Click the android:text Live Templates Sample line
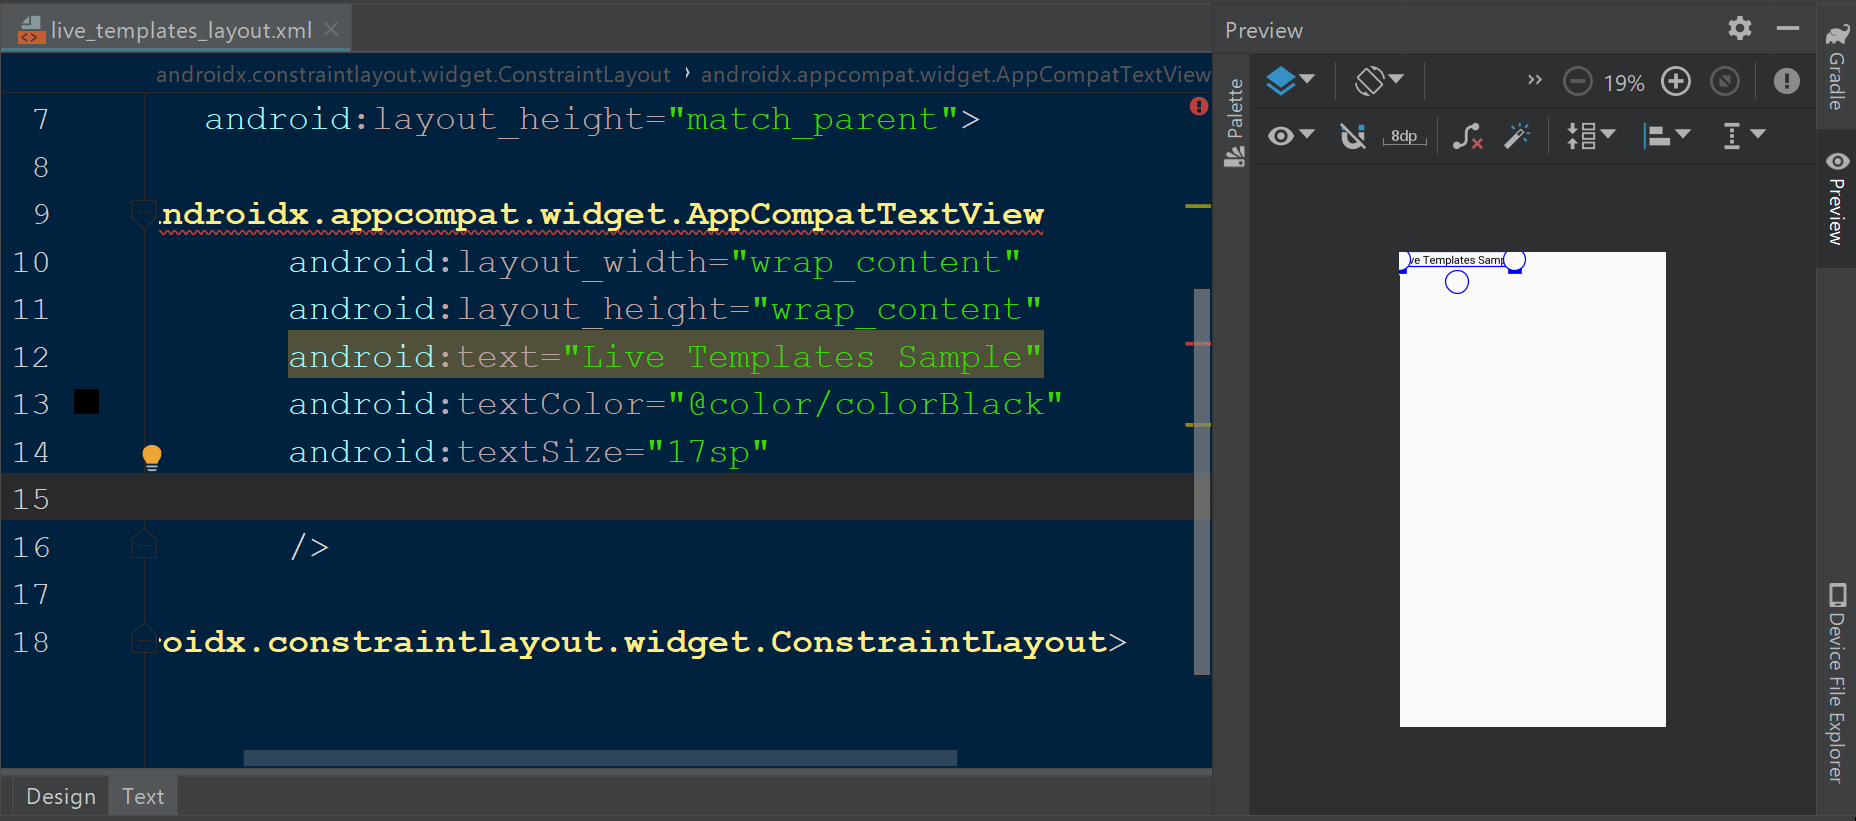 pyautogui.click(x=665, y=356)
